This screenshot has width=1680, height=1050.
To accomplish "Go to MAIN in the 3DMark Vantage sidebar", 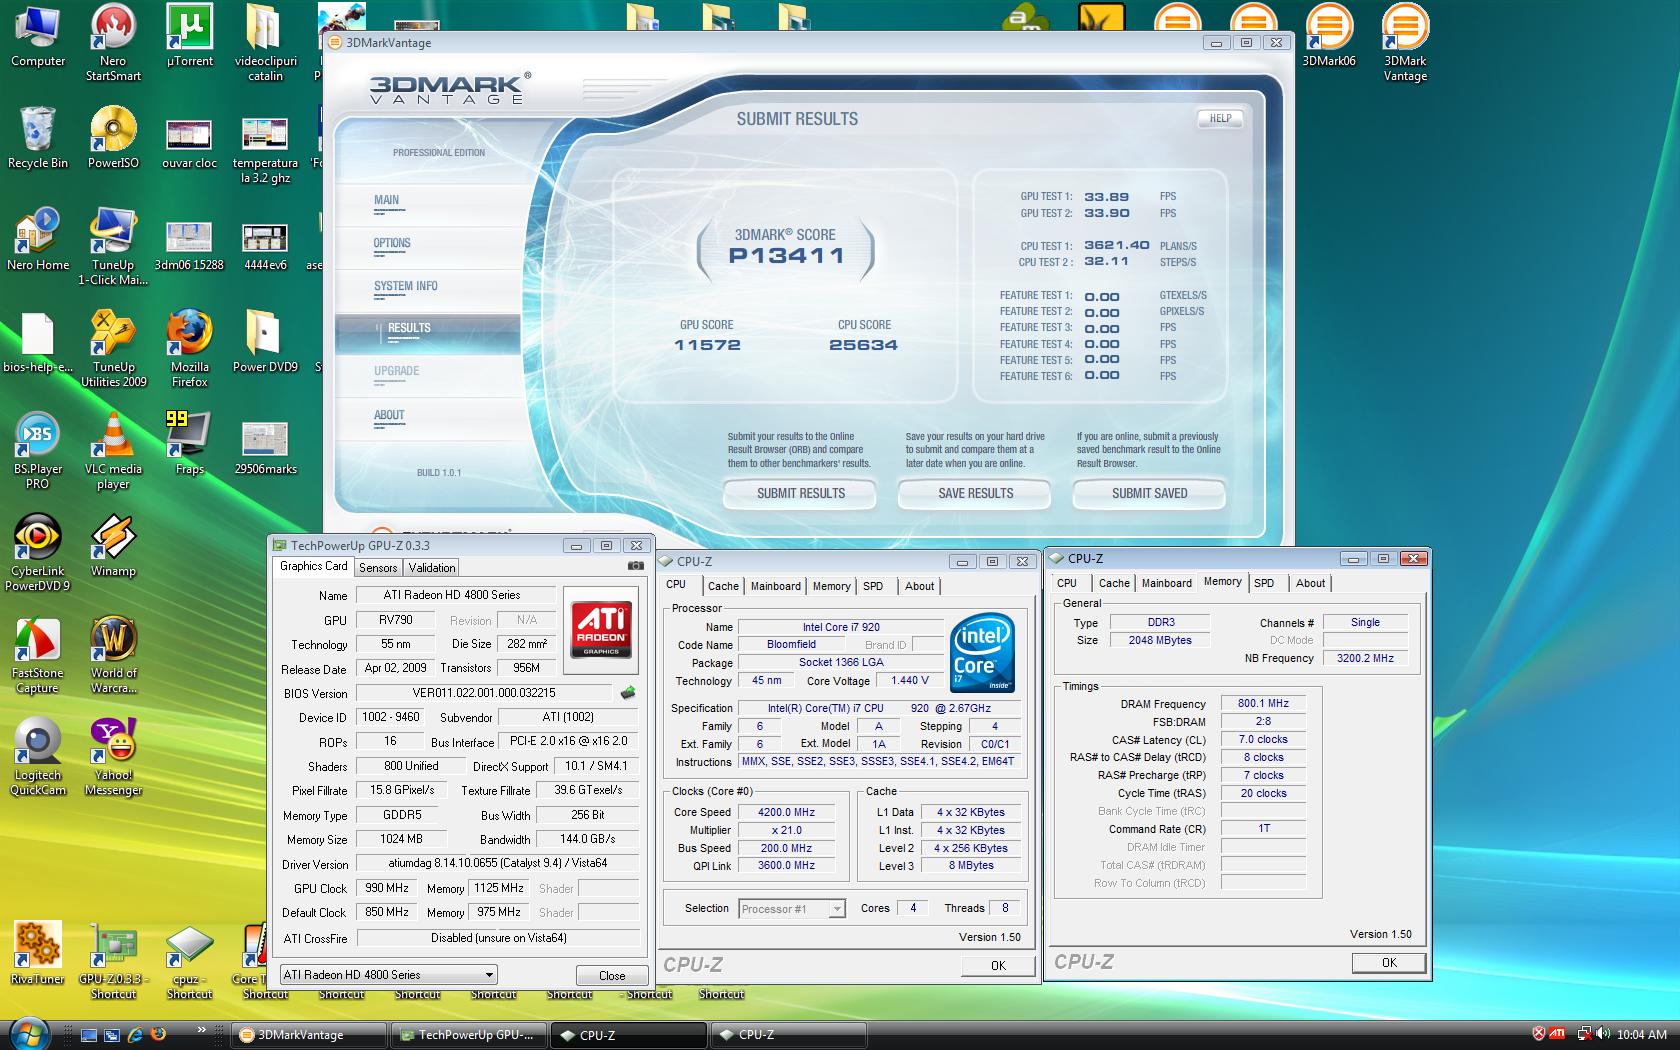I will click(x=387, y=200).
